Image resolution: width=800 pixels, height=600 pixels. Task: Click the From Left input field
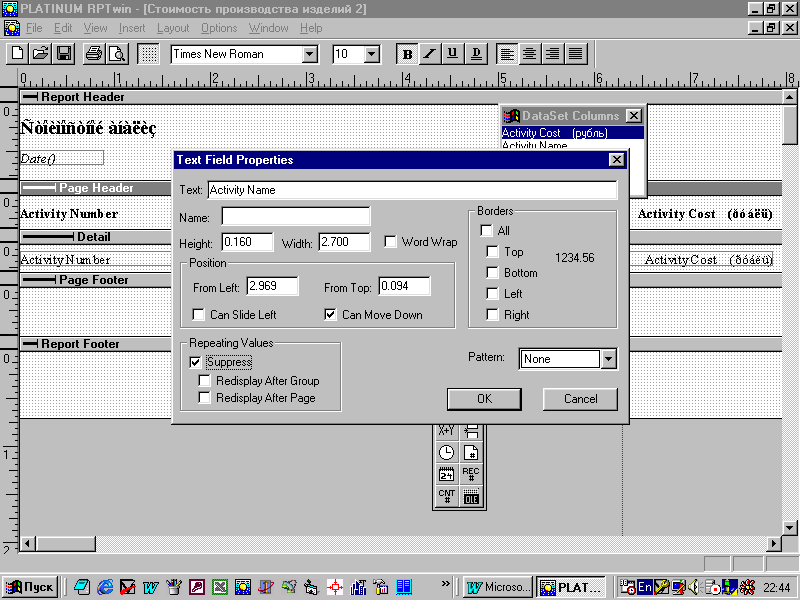272,287
